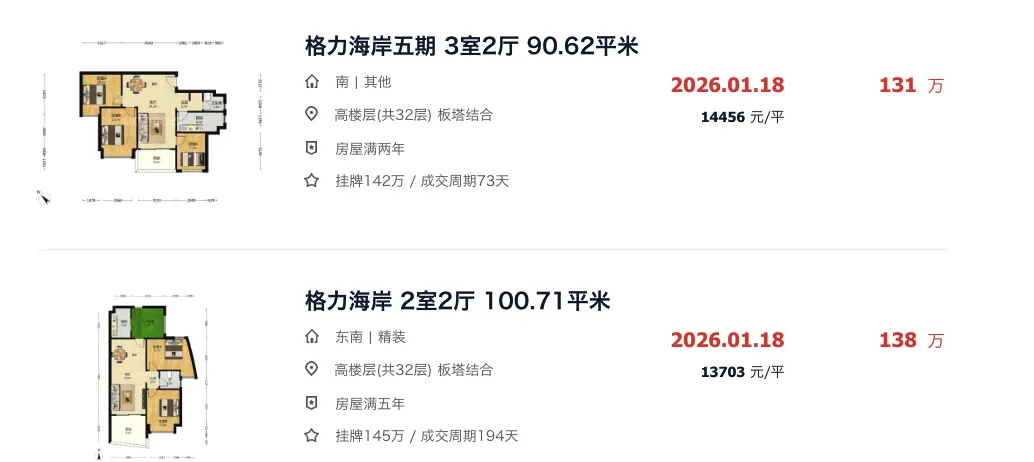View the first listing's floor plan thumbnail
This screenshot has height=462, width=1034.
coord(152,122)
